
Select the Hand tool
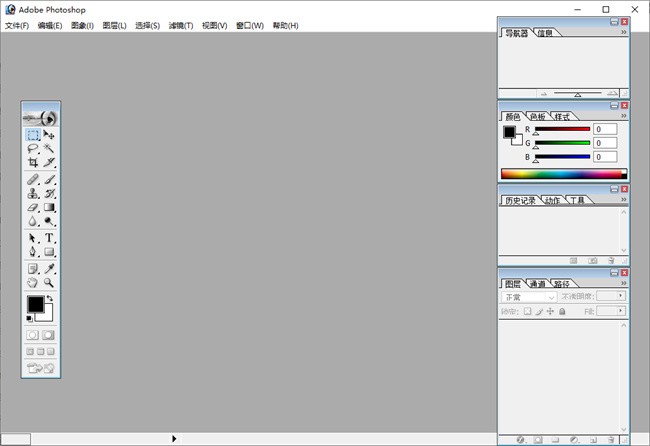[33, 283]
